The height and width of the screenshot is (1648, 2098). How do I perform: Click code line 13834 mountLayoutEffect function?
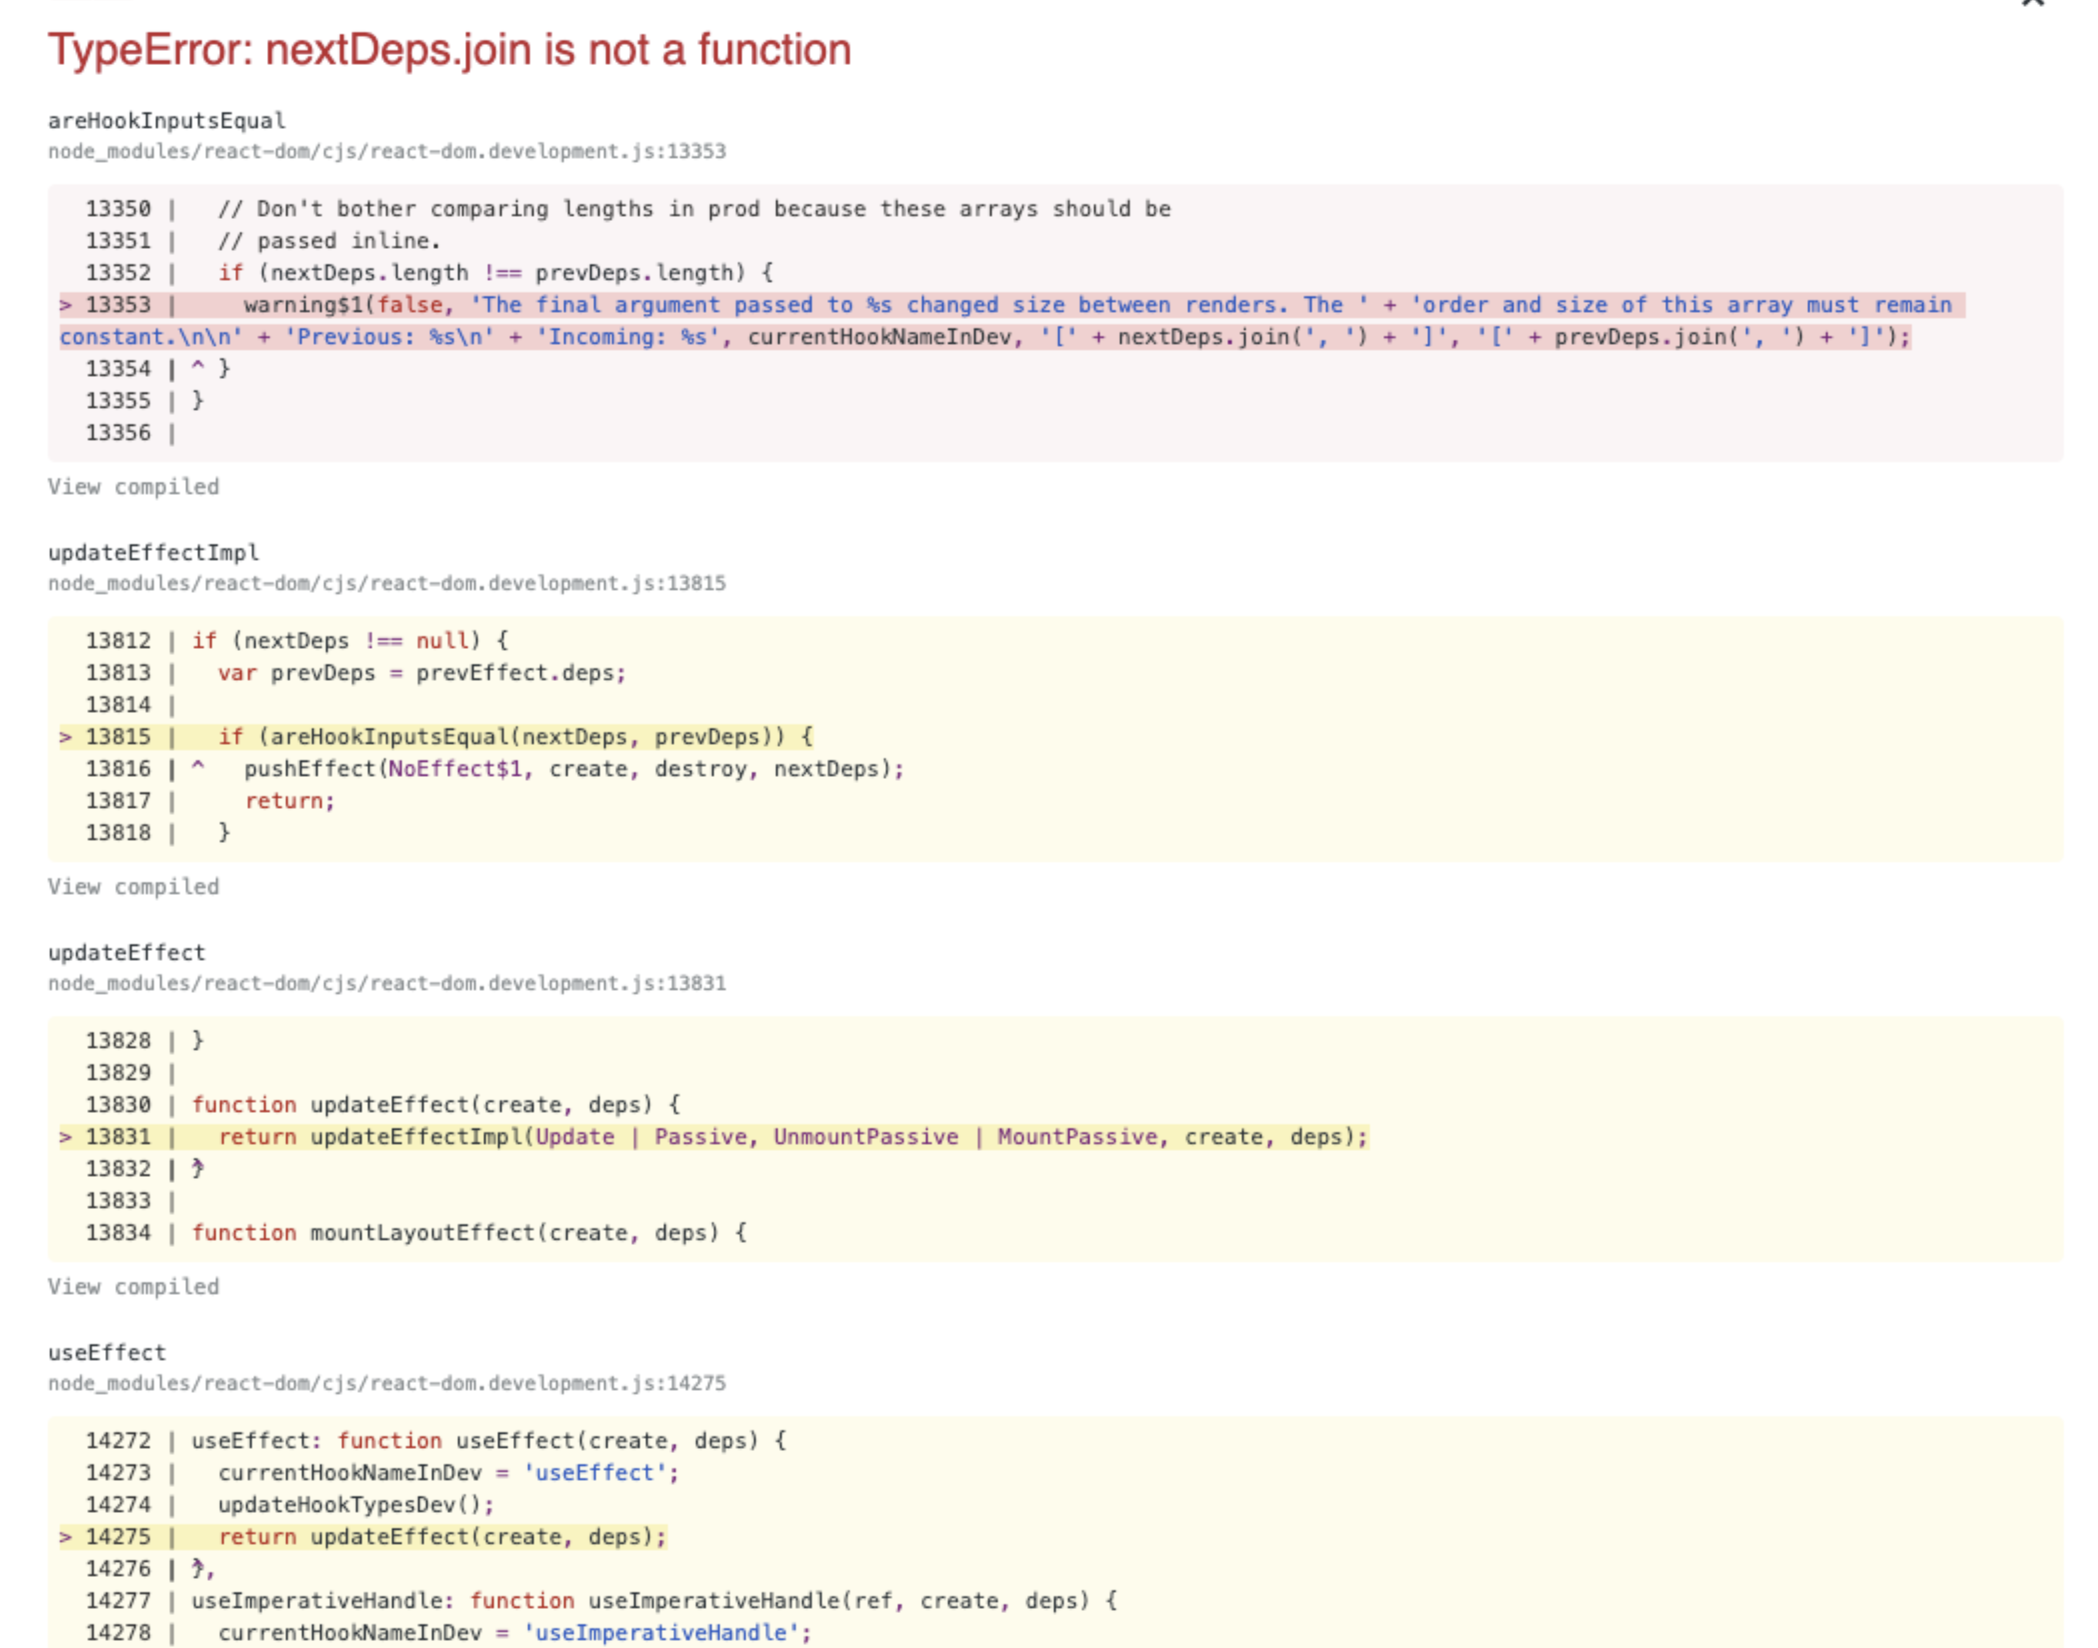point(468,1233)
